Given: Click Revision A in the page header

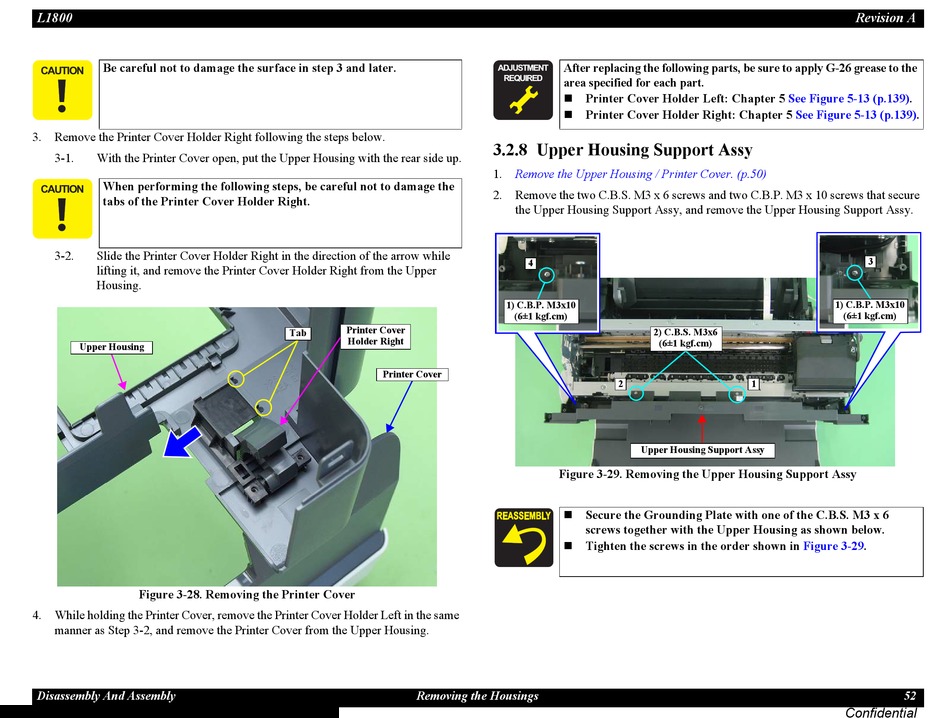Looking at the screenshot, I should [885, 18].
